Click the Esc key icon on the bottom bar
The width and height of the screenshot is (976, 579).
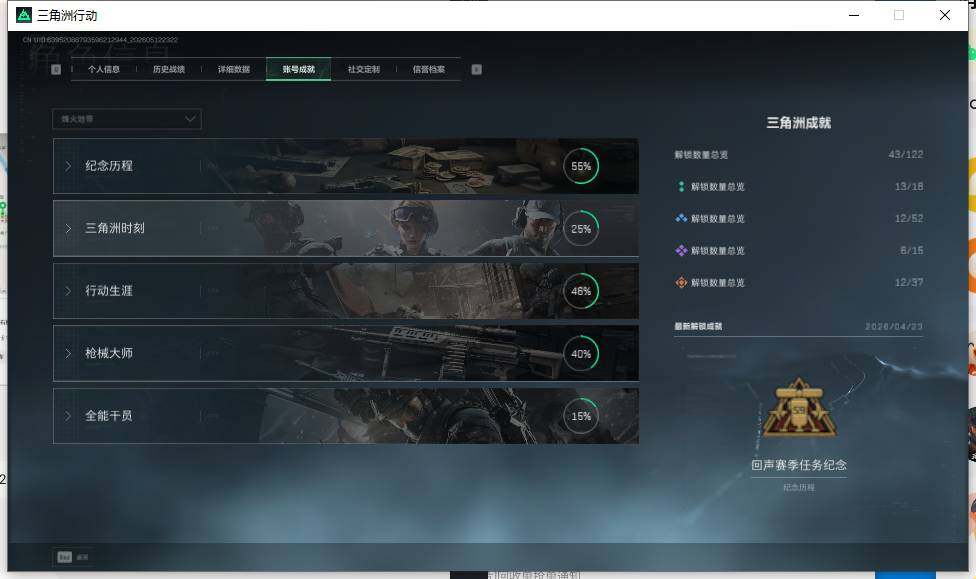point(64,557)
